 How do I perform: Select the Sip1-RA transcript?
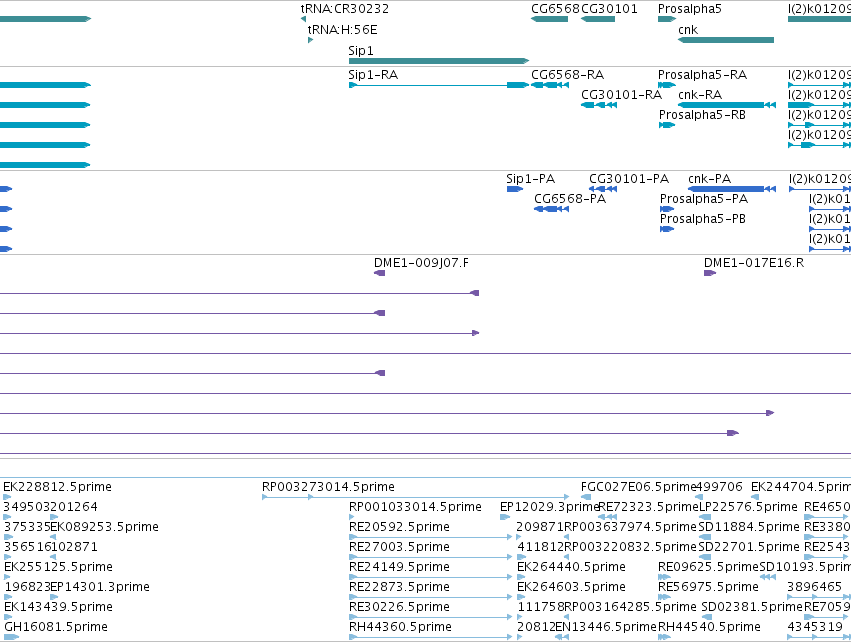[439, 85]
